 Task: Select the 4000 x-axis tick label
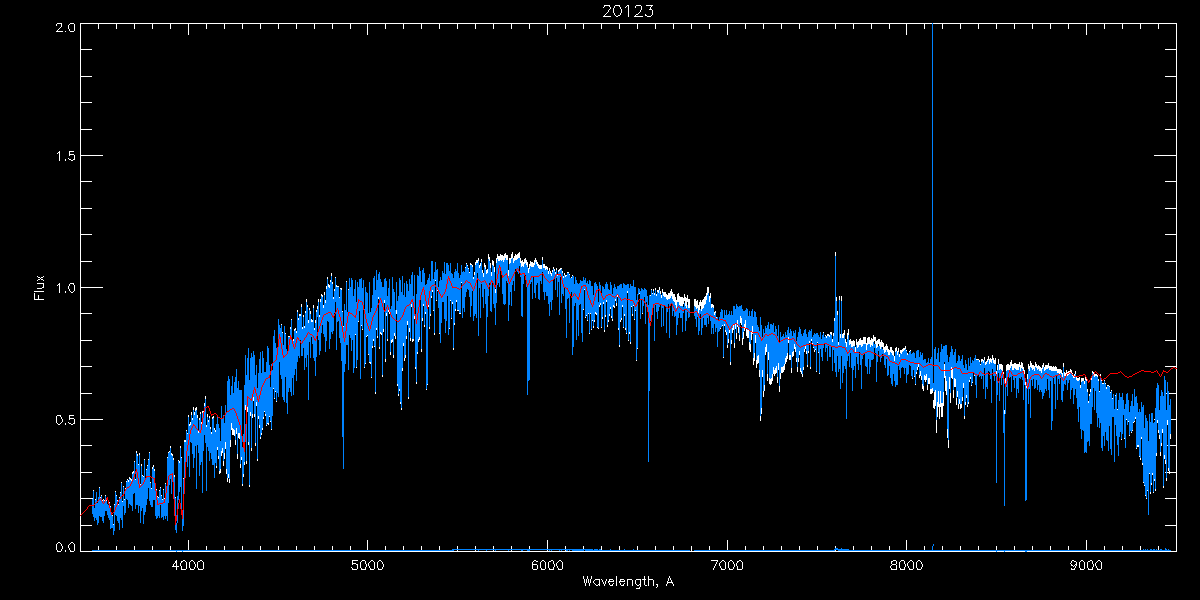(x=188, y=564)
